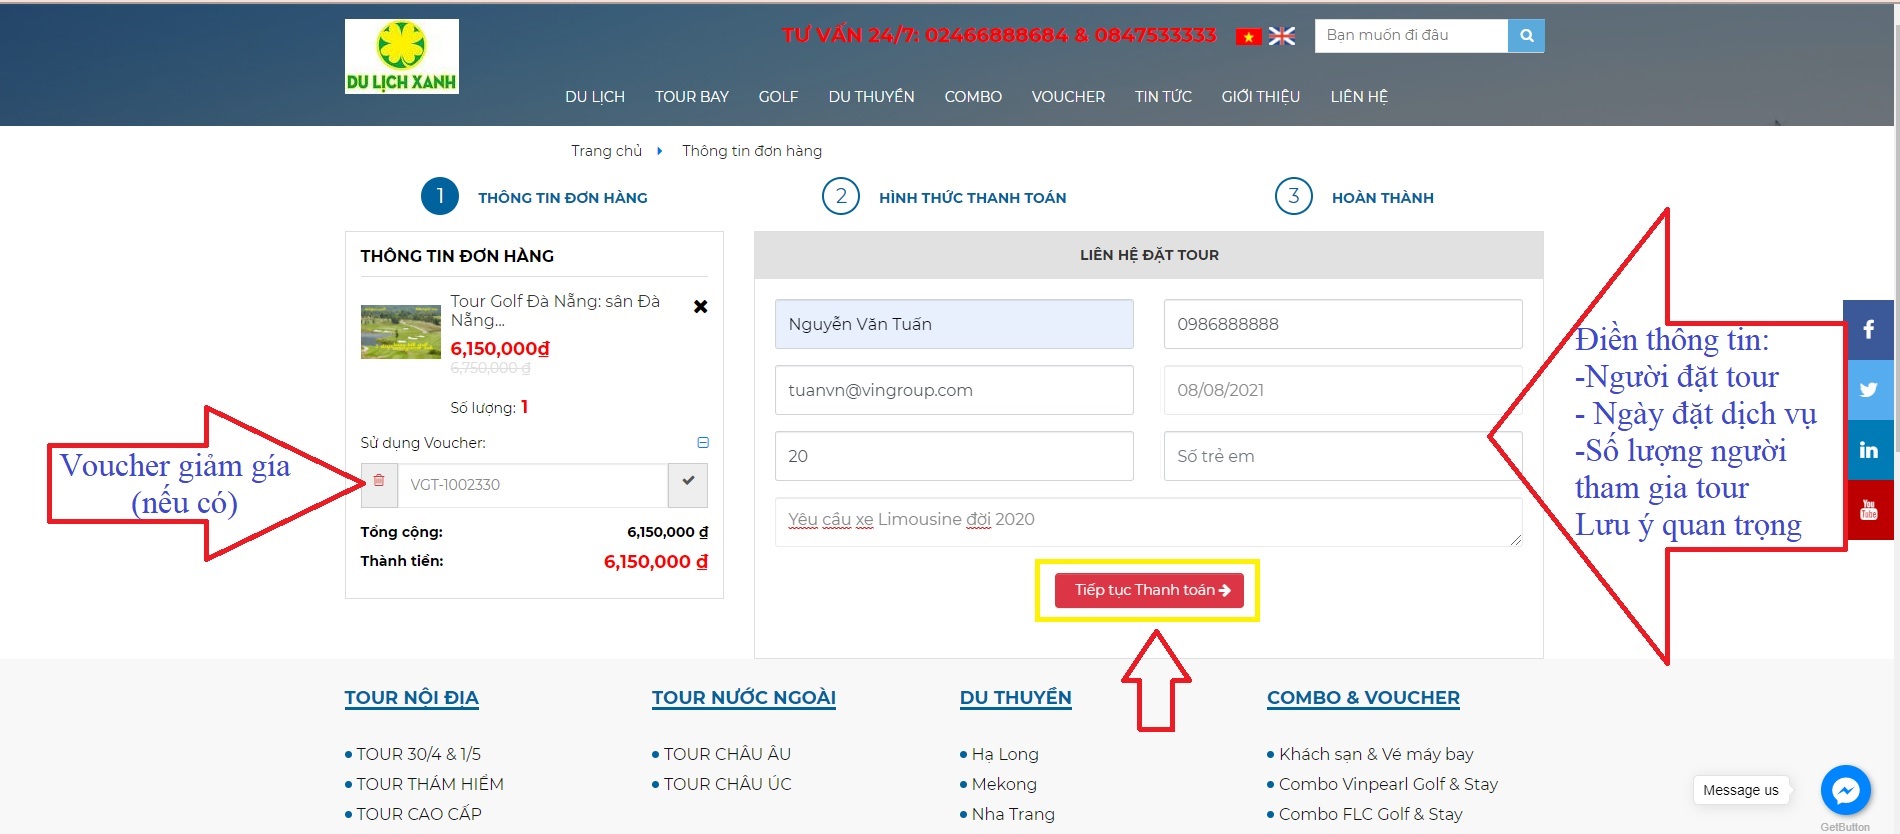1900x834 pixels.
Task: Focus the Số trẻ em field
Action: (x=1342, y=456)
